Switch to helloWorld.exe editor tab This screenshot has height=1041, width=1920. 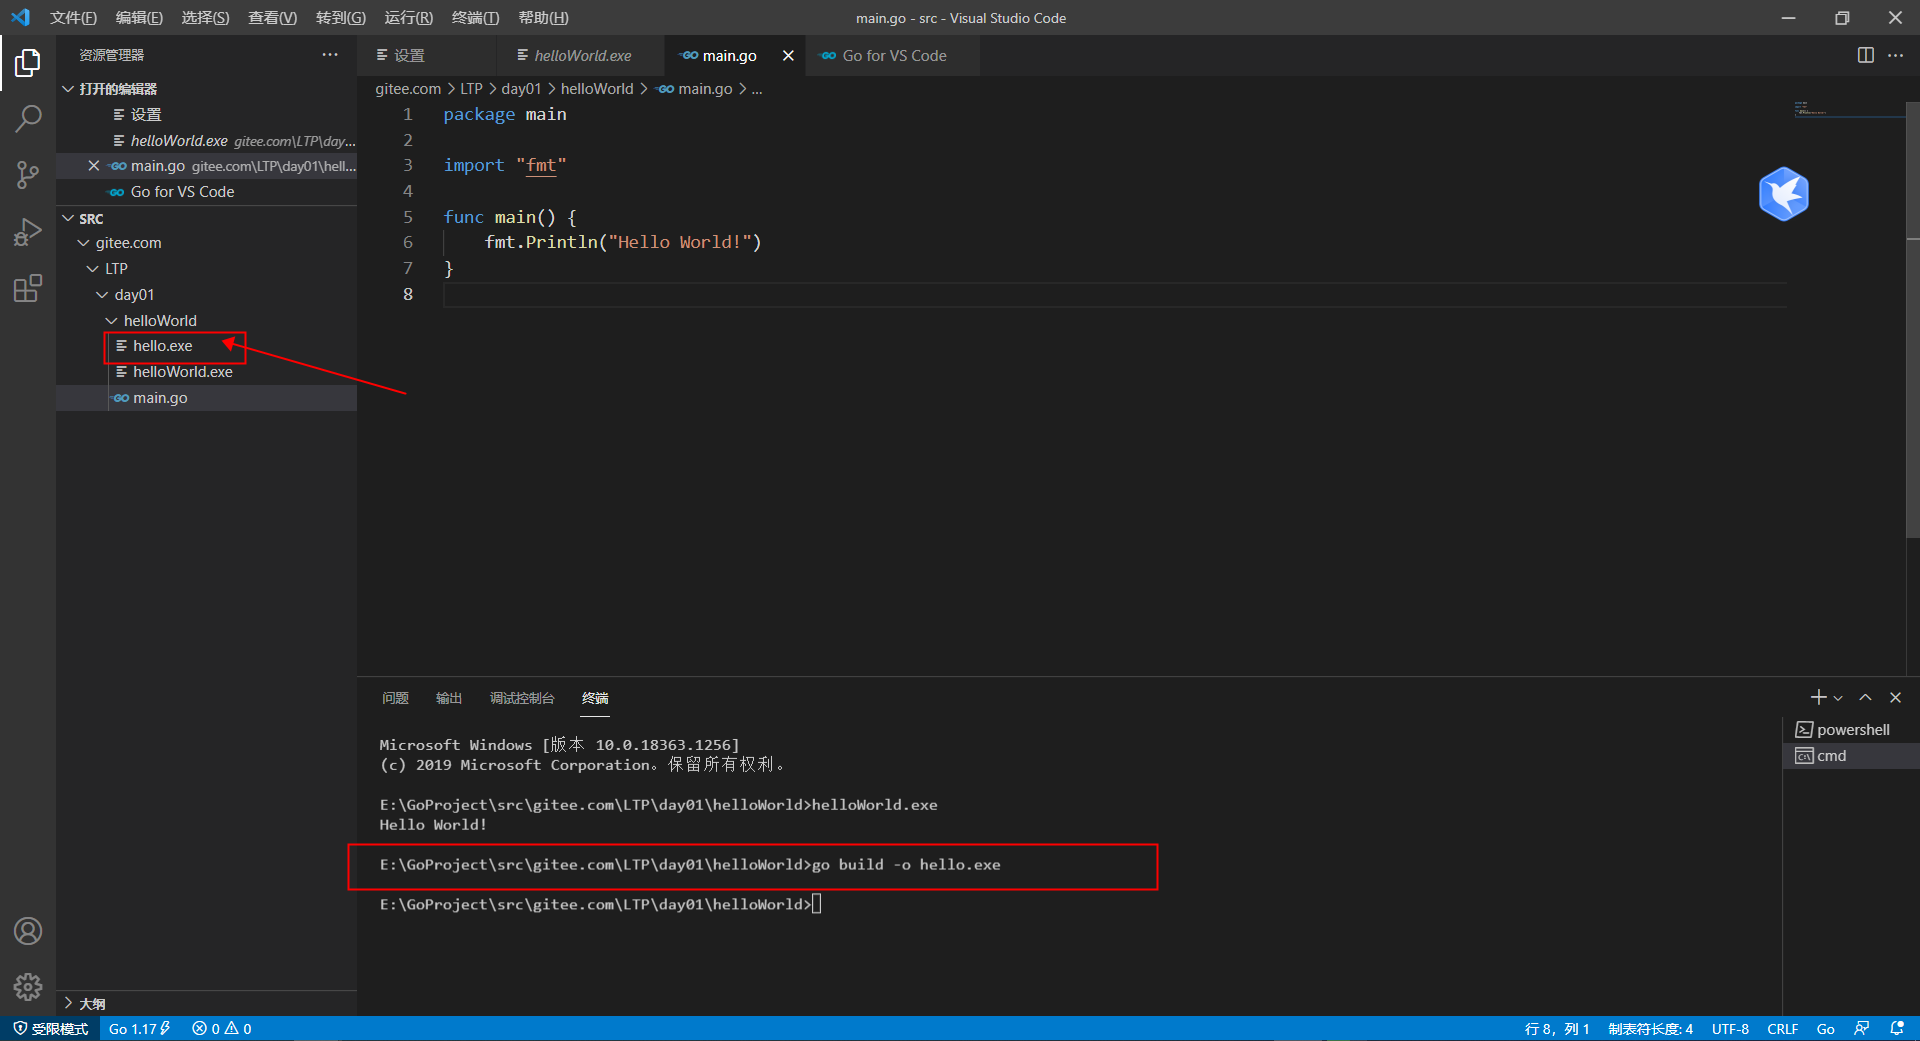tap(580, 55)
